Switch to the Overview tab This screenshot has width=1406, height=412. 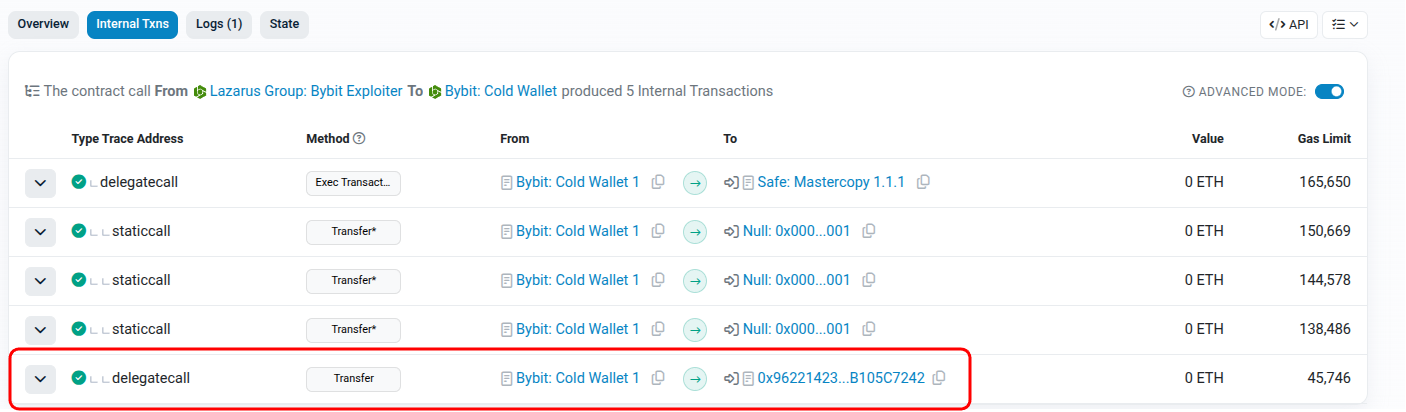click(x=43, y=24)
